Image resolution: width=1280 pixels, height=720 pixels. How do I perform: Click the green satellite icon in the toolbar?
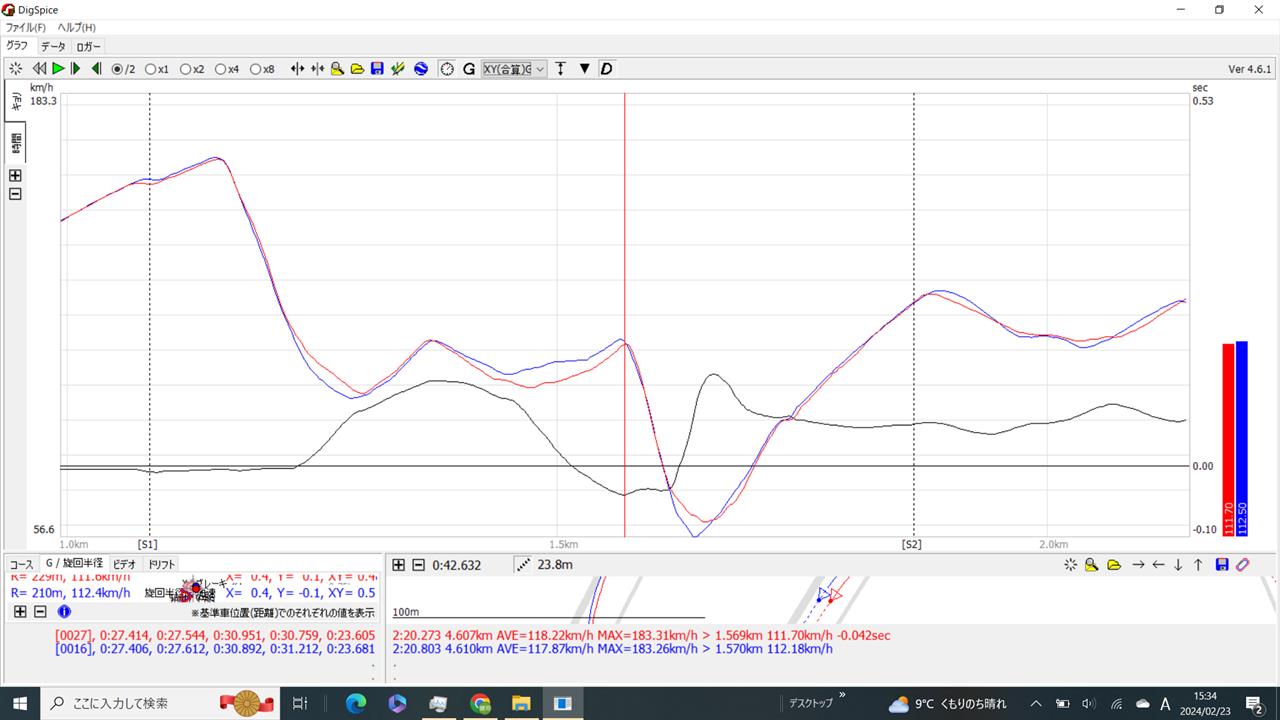point(398,69)
